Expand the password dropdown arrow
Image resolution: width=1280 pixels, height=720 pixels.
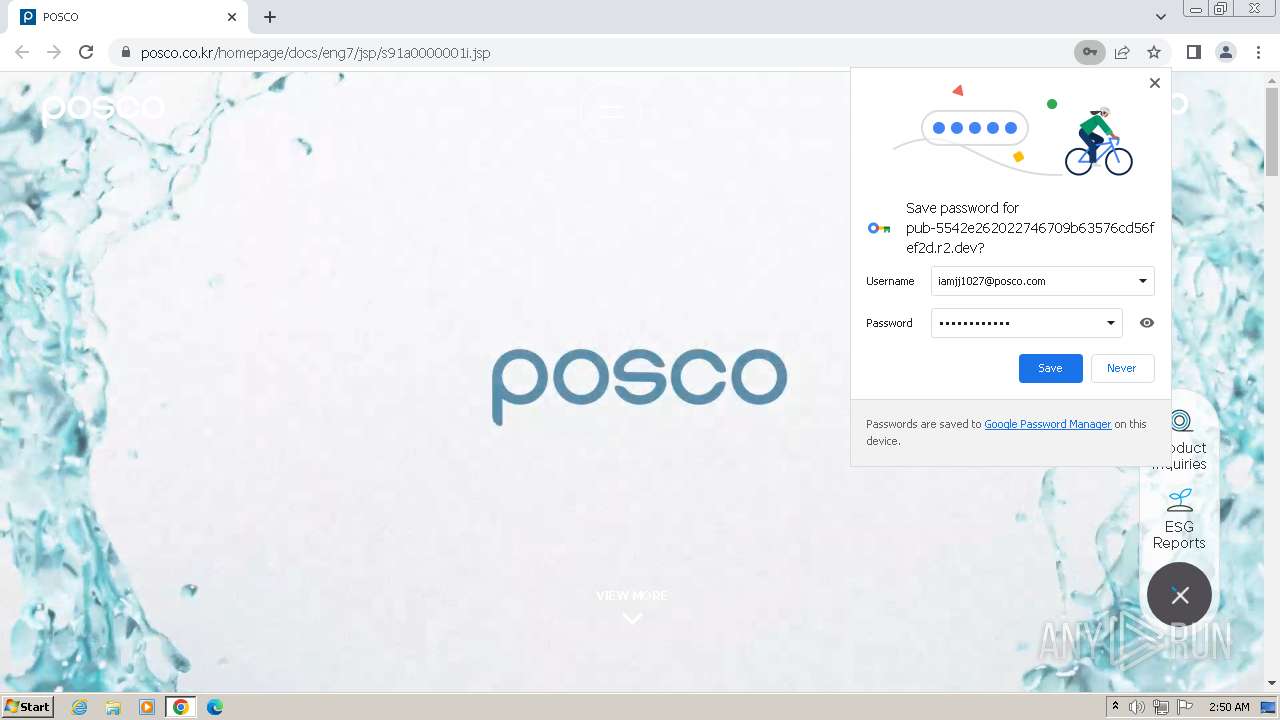click(x=1110, y=323)
